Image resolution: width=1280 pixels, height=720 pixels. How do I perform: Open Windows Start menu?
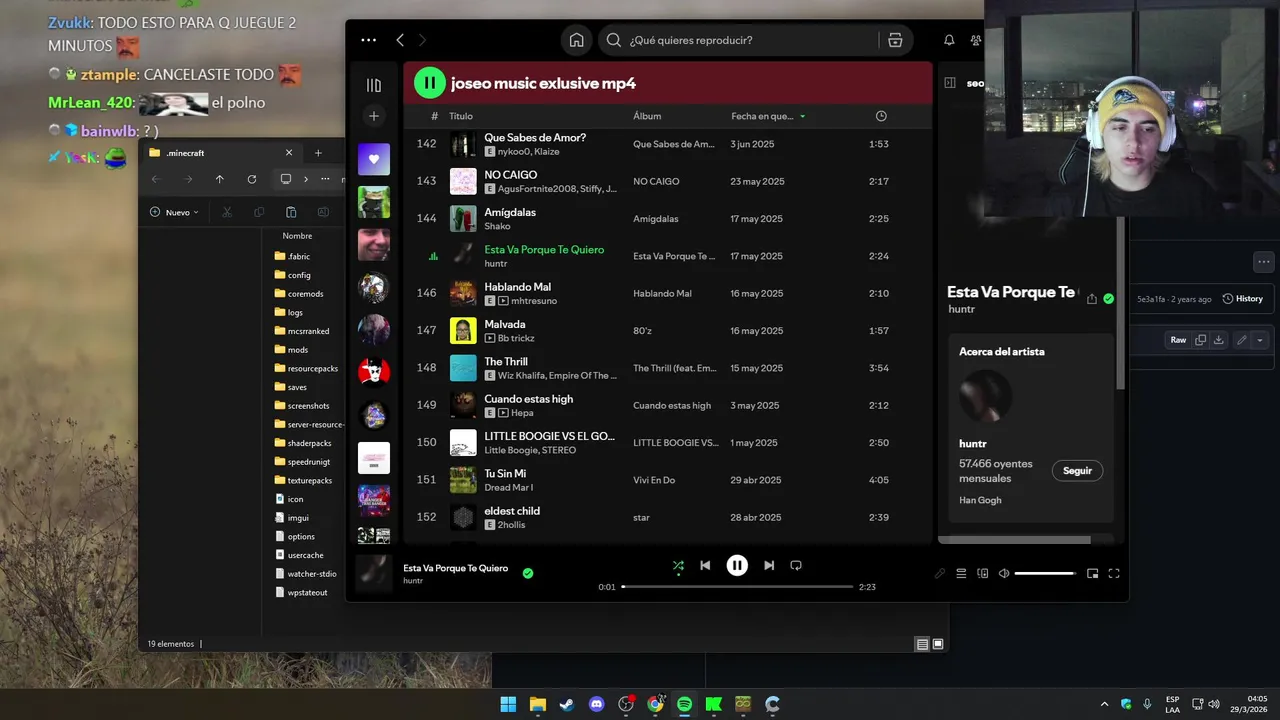point(508,704)
